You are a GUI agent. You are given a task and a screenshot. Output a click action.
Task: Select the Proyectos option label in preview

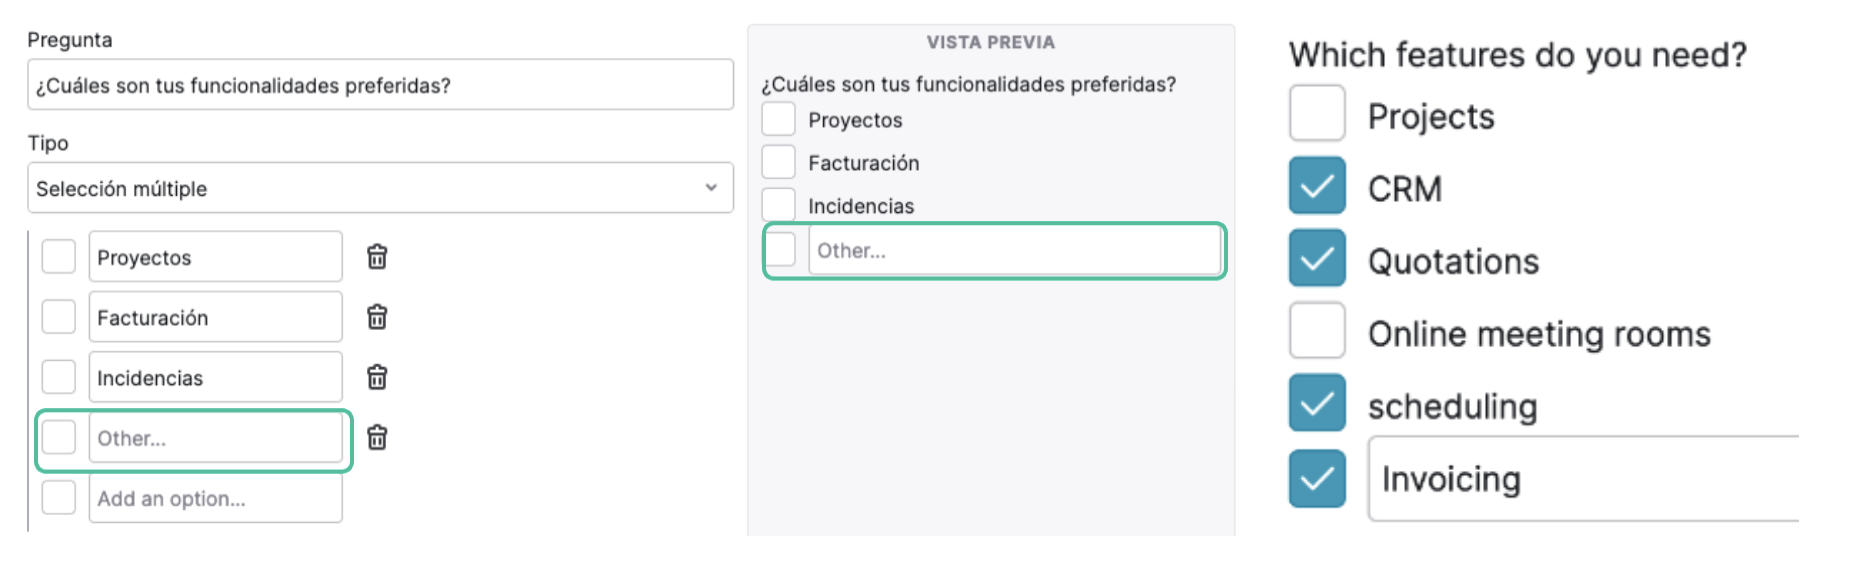[x=855, y=120]
